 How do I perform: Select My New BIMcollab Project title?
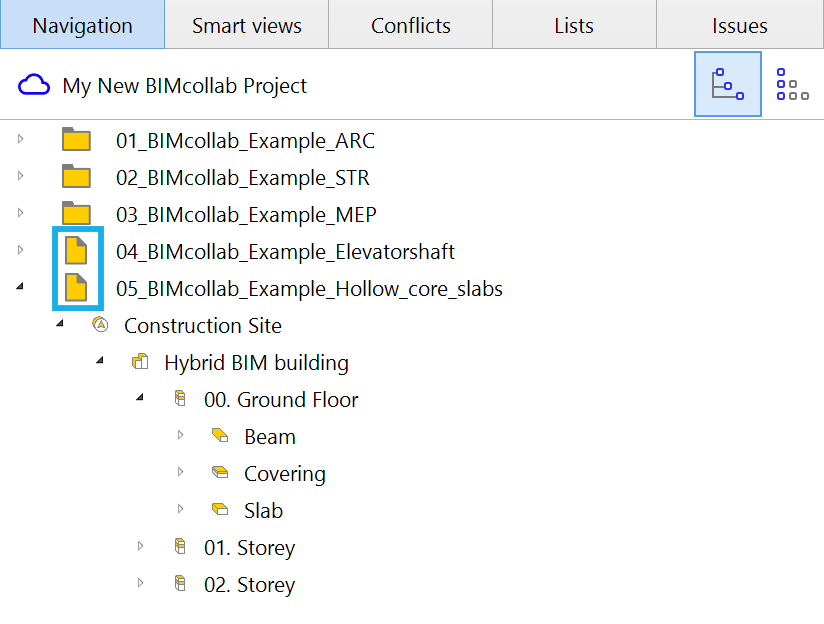[184, 86]
